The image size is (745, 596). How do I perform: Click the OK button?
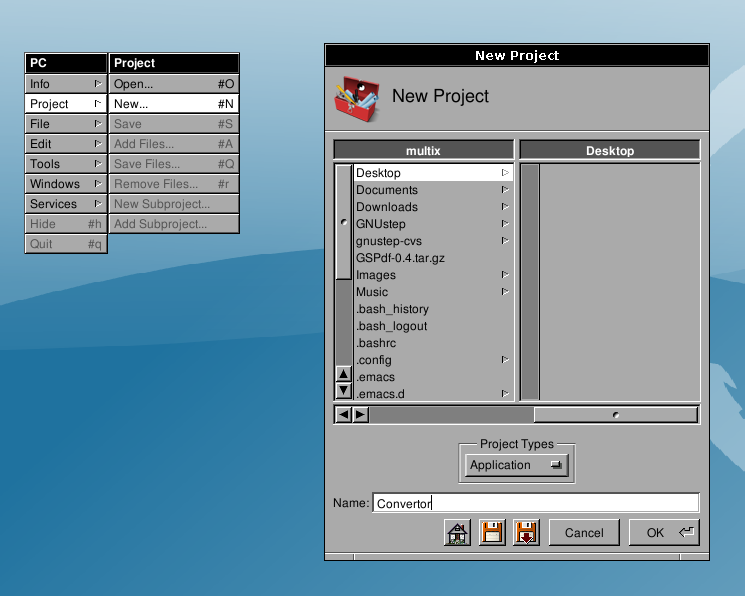(664, 532)
